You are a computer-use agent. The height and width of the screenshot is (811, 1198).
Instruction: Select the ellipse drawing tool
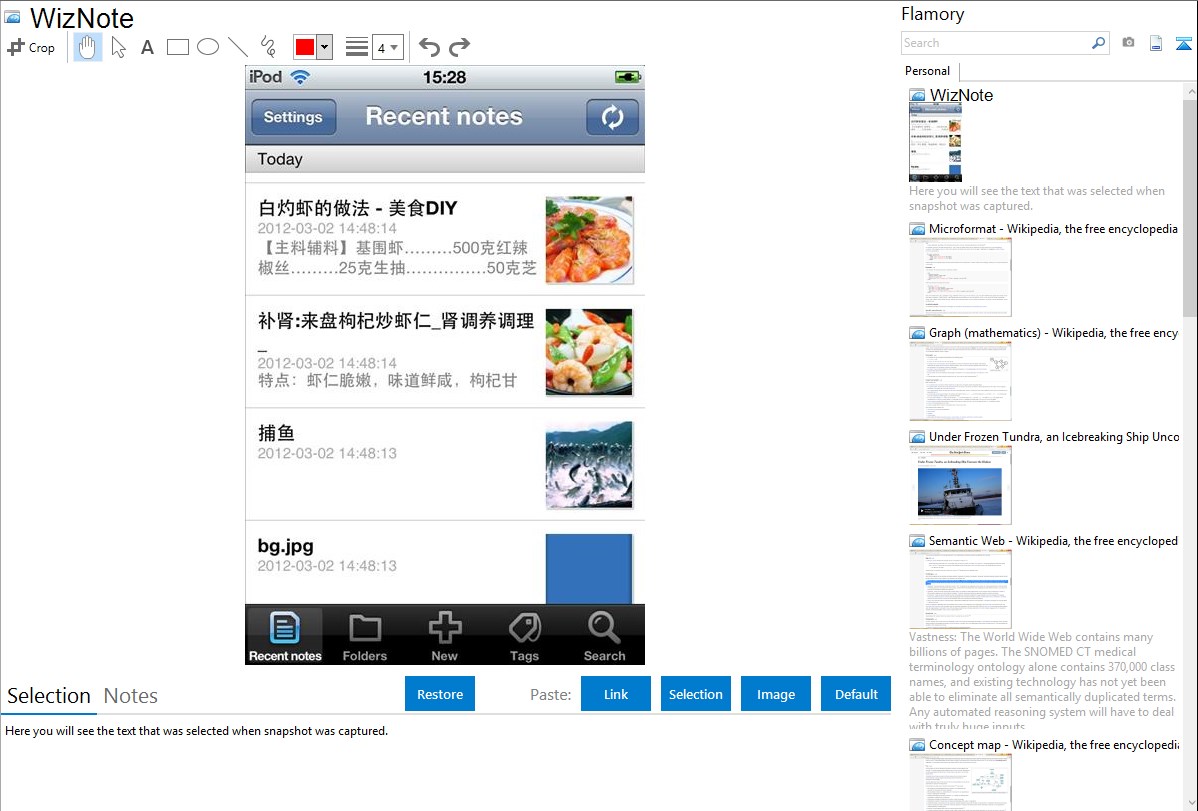pos(208,47)
